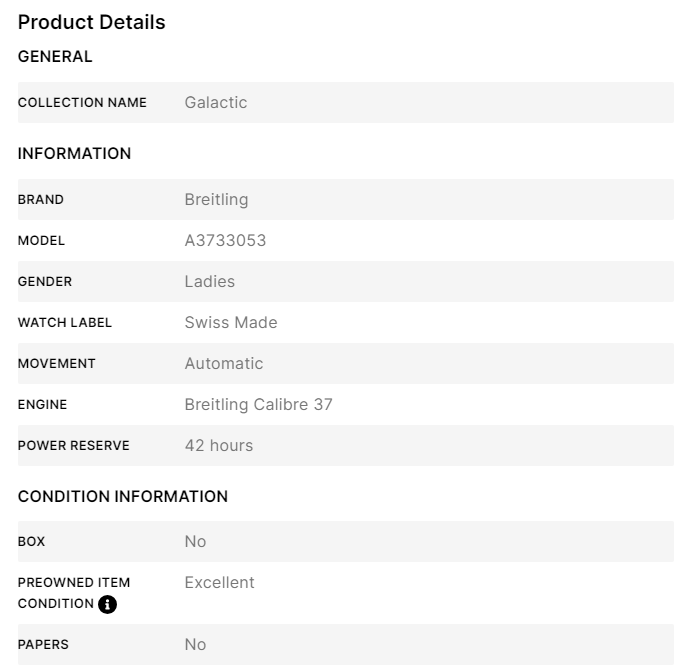Click the INFORMATION section heading

(x=74, y=153)
